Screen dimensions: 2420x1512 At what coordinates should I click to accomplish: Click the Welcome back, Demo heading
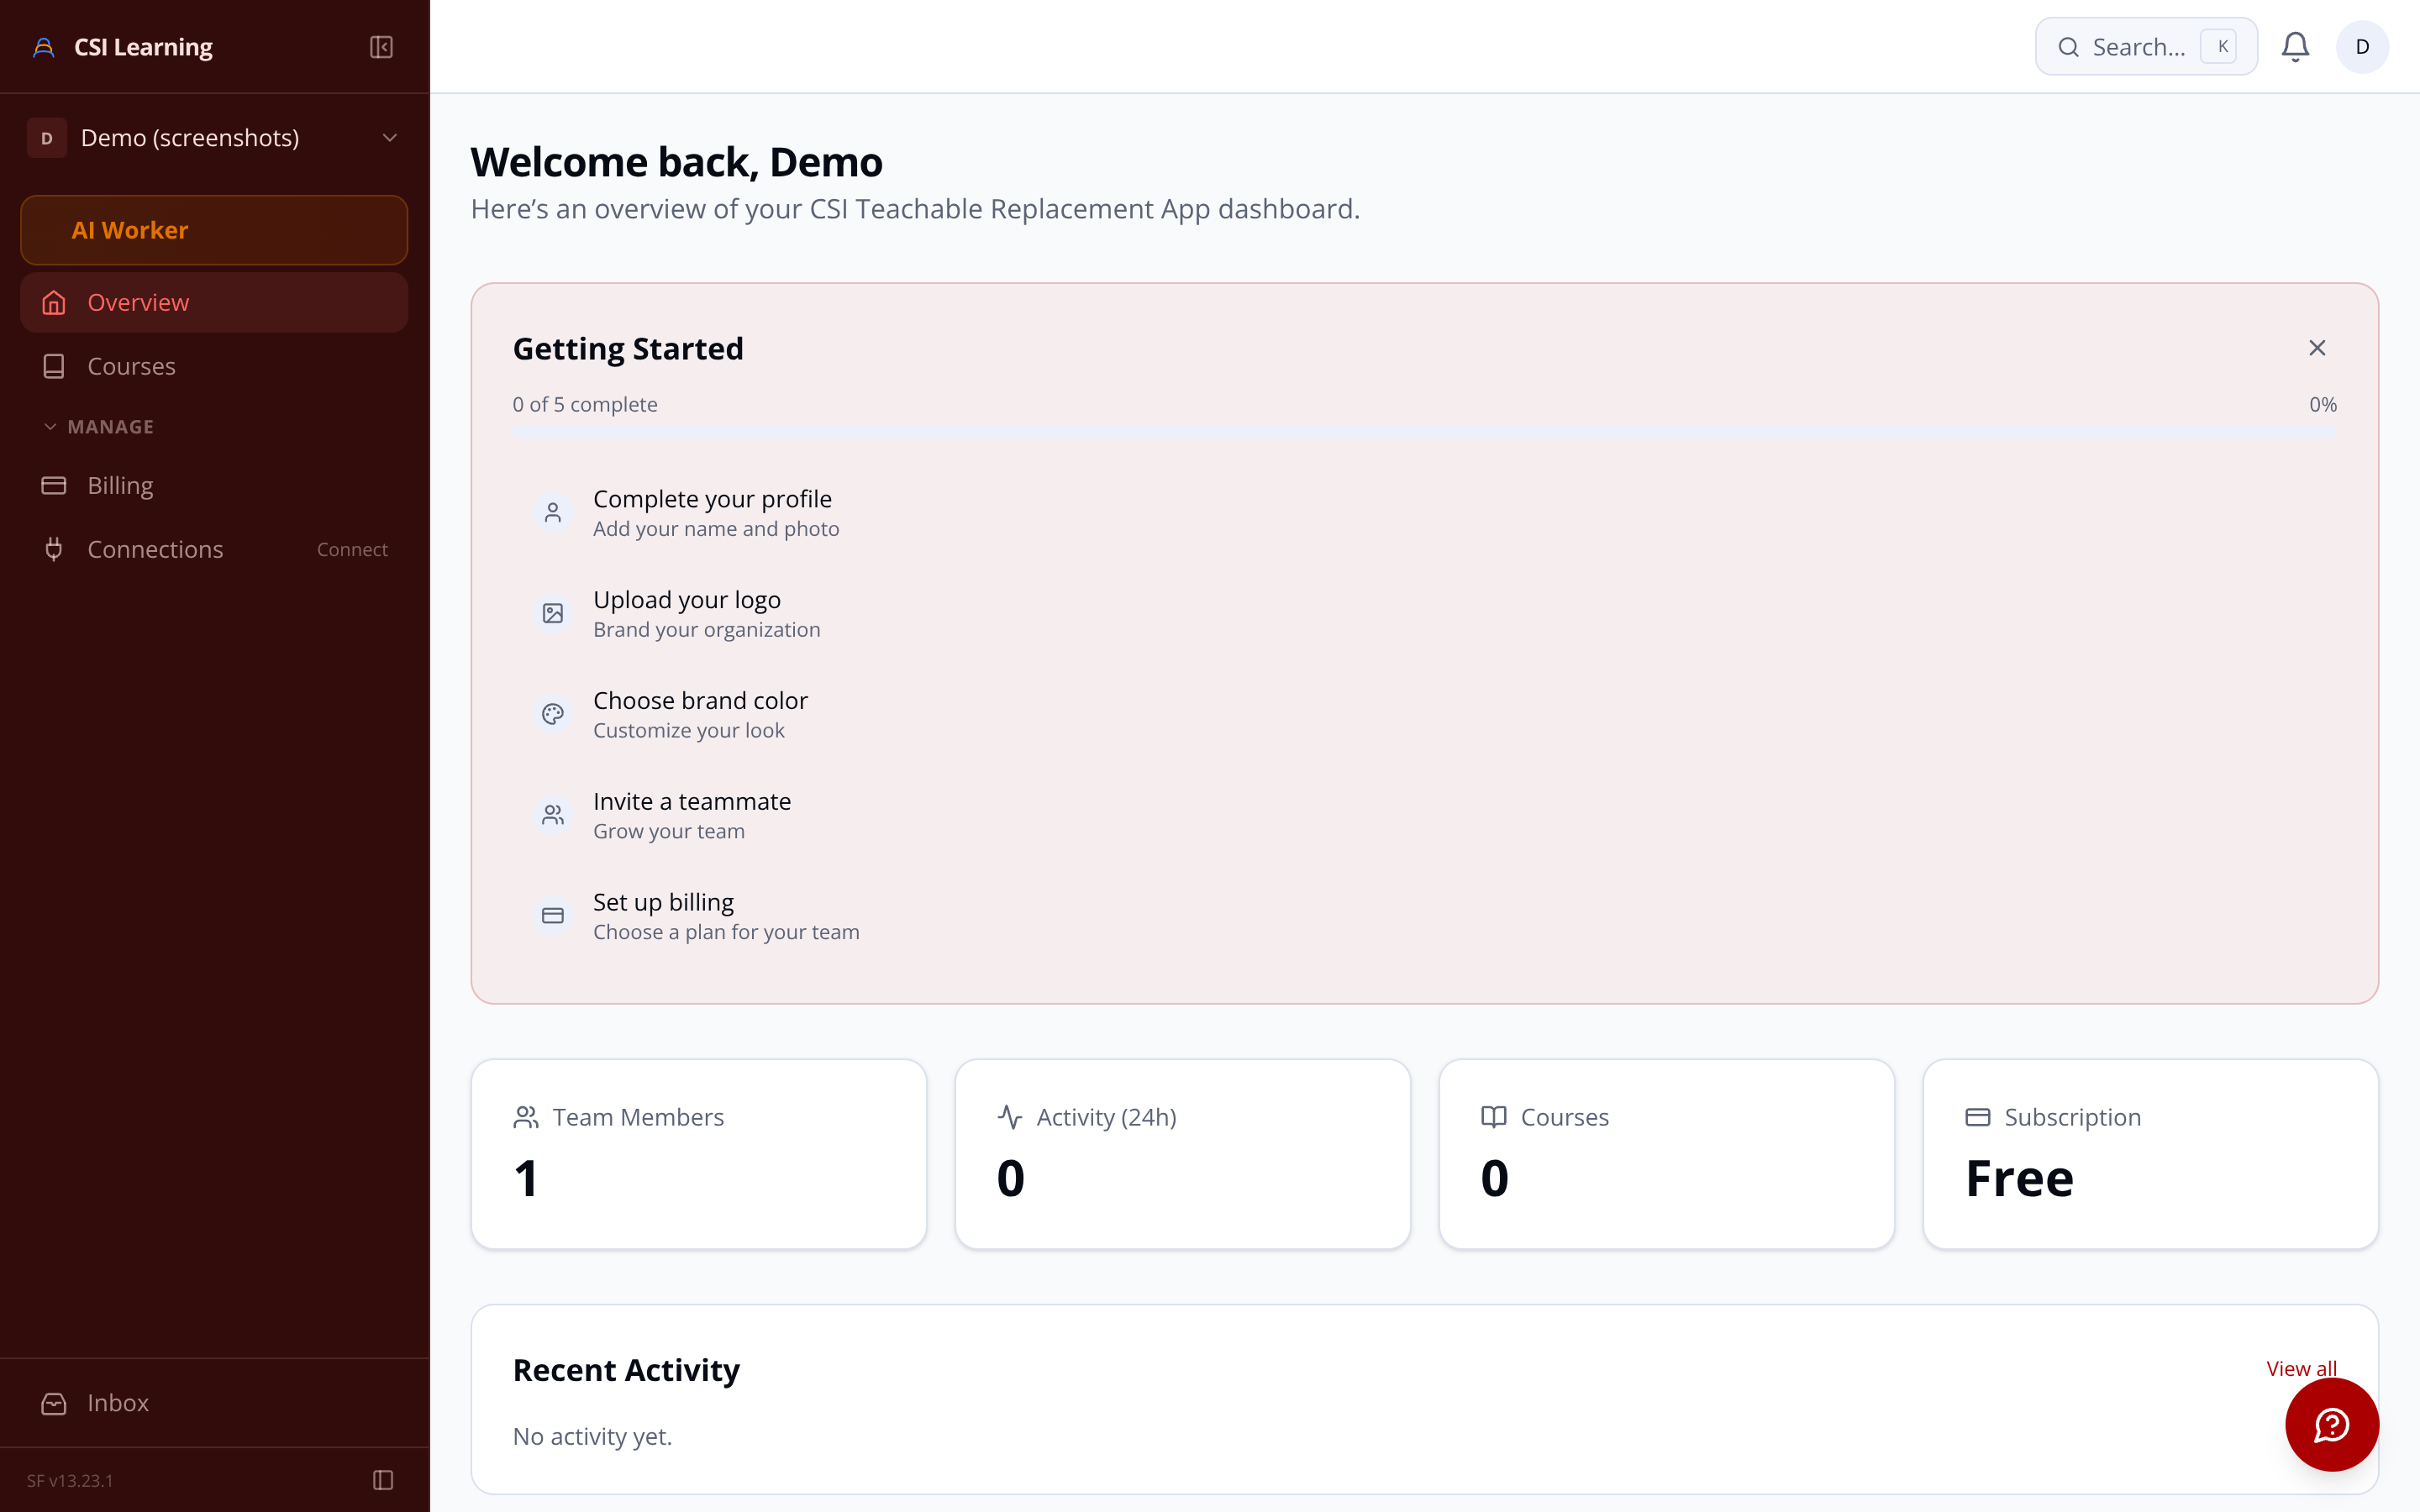coord(677,162)
